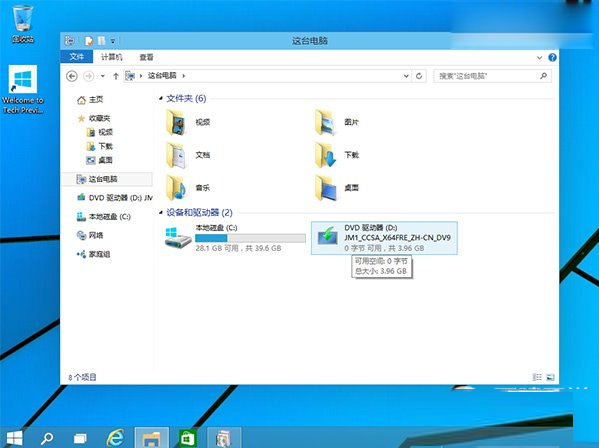Image resolution: width=599 pixels, height=448 pixels.
Task: Select DVD 驱动器 (D:) in navigation pane
Action: pos(115,197)
